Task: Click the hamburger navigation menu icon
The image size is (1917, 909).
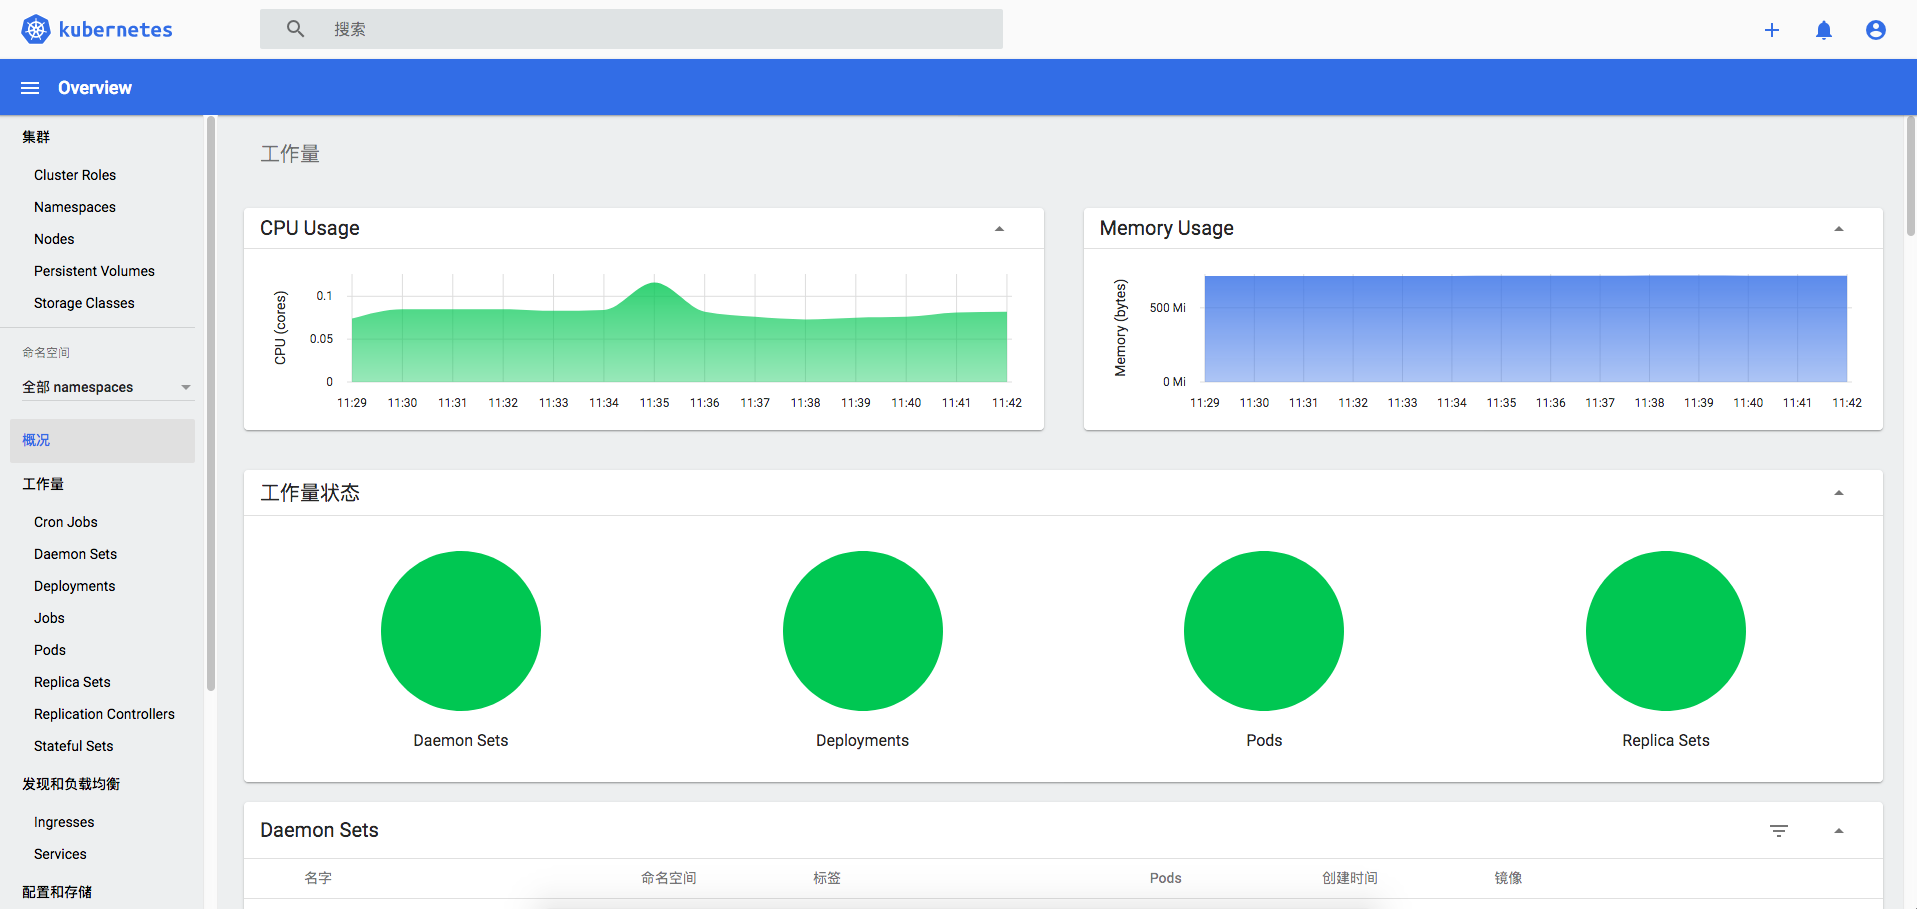Action: [29, 87]
